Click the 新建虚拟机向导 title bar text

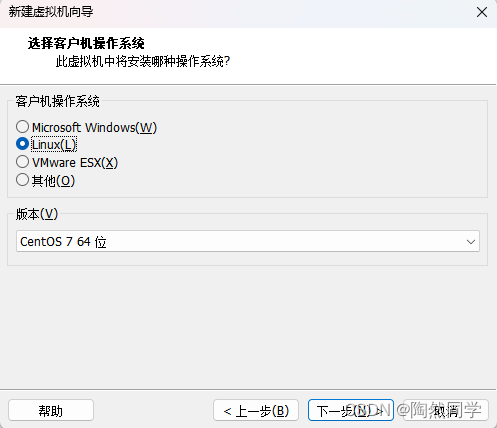51,12
